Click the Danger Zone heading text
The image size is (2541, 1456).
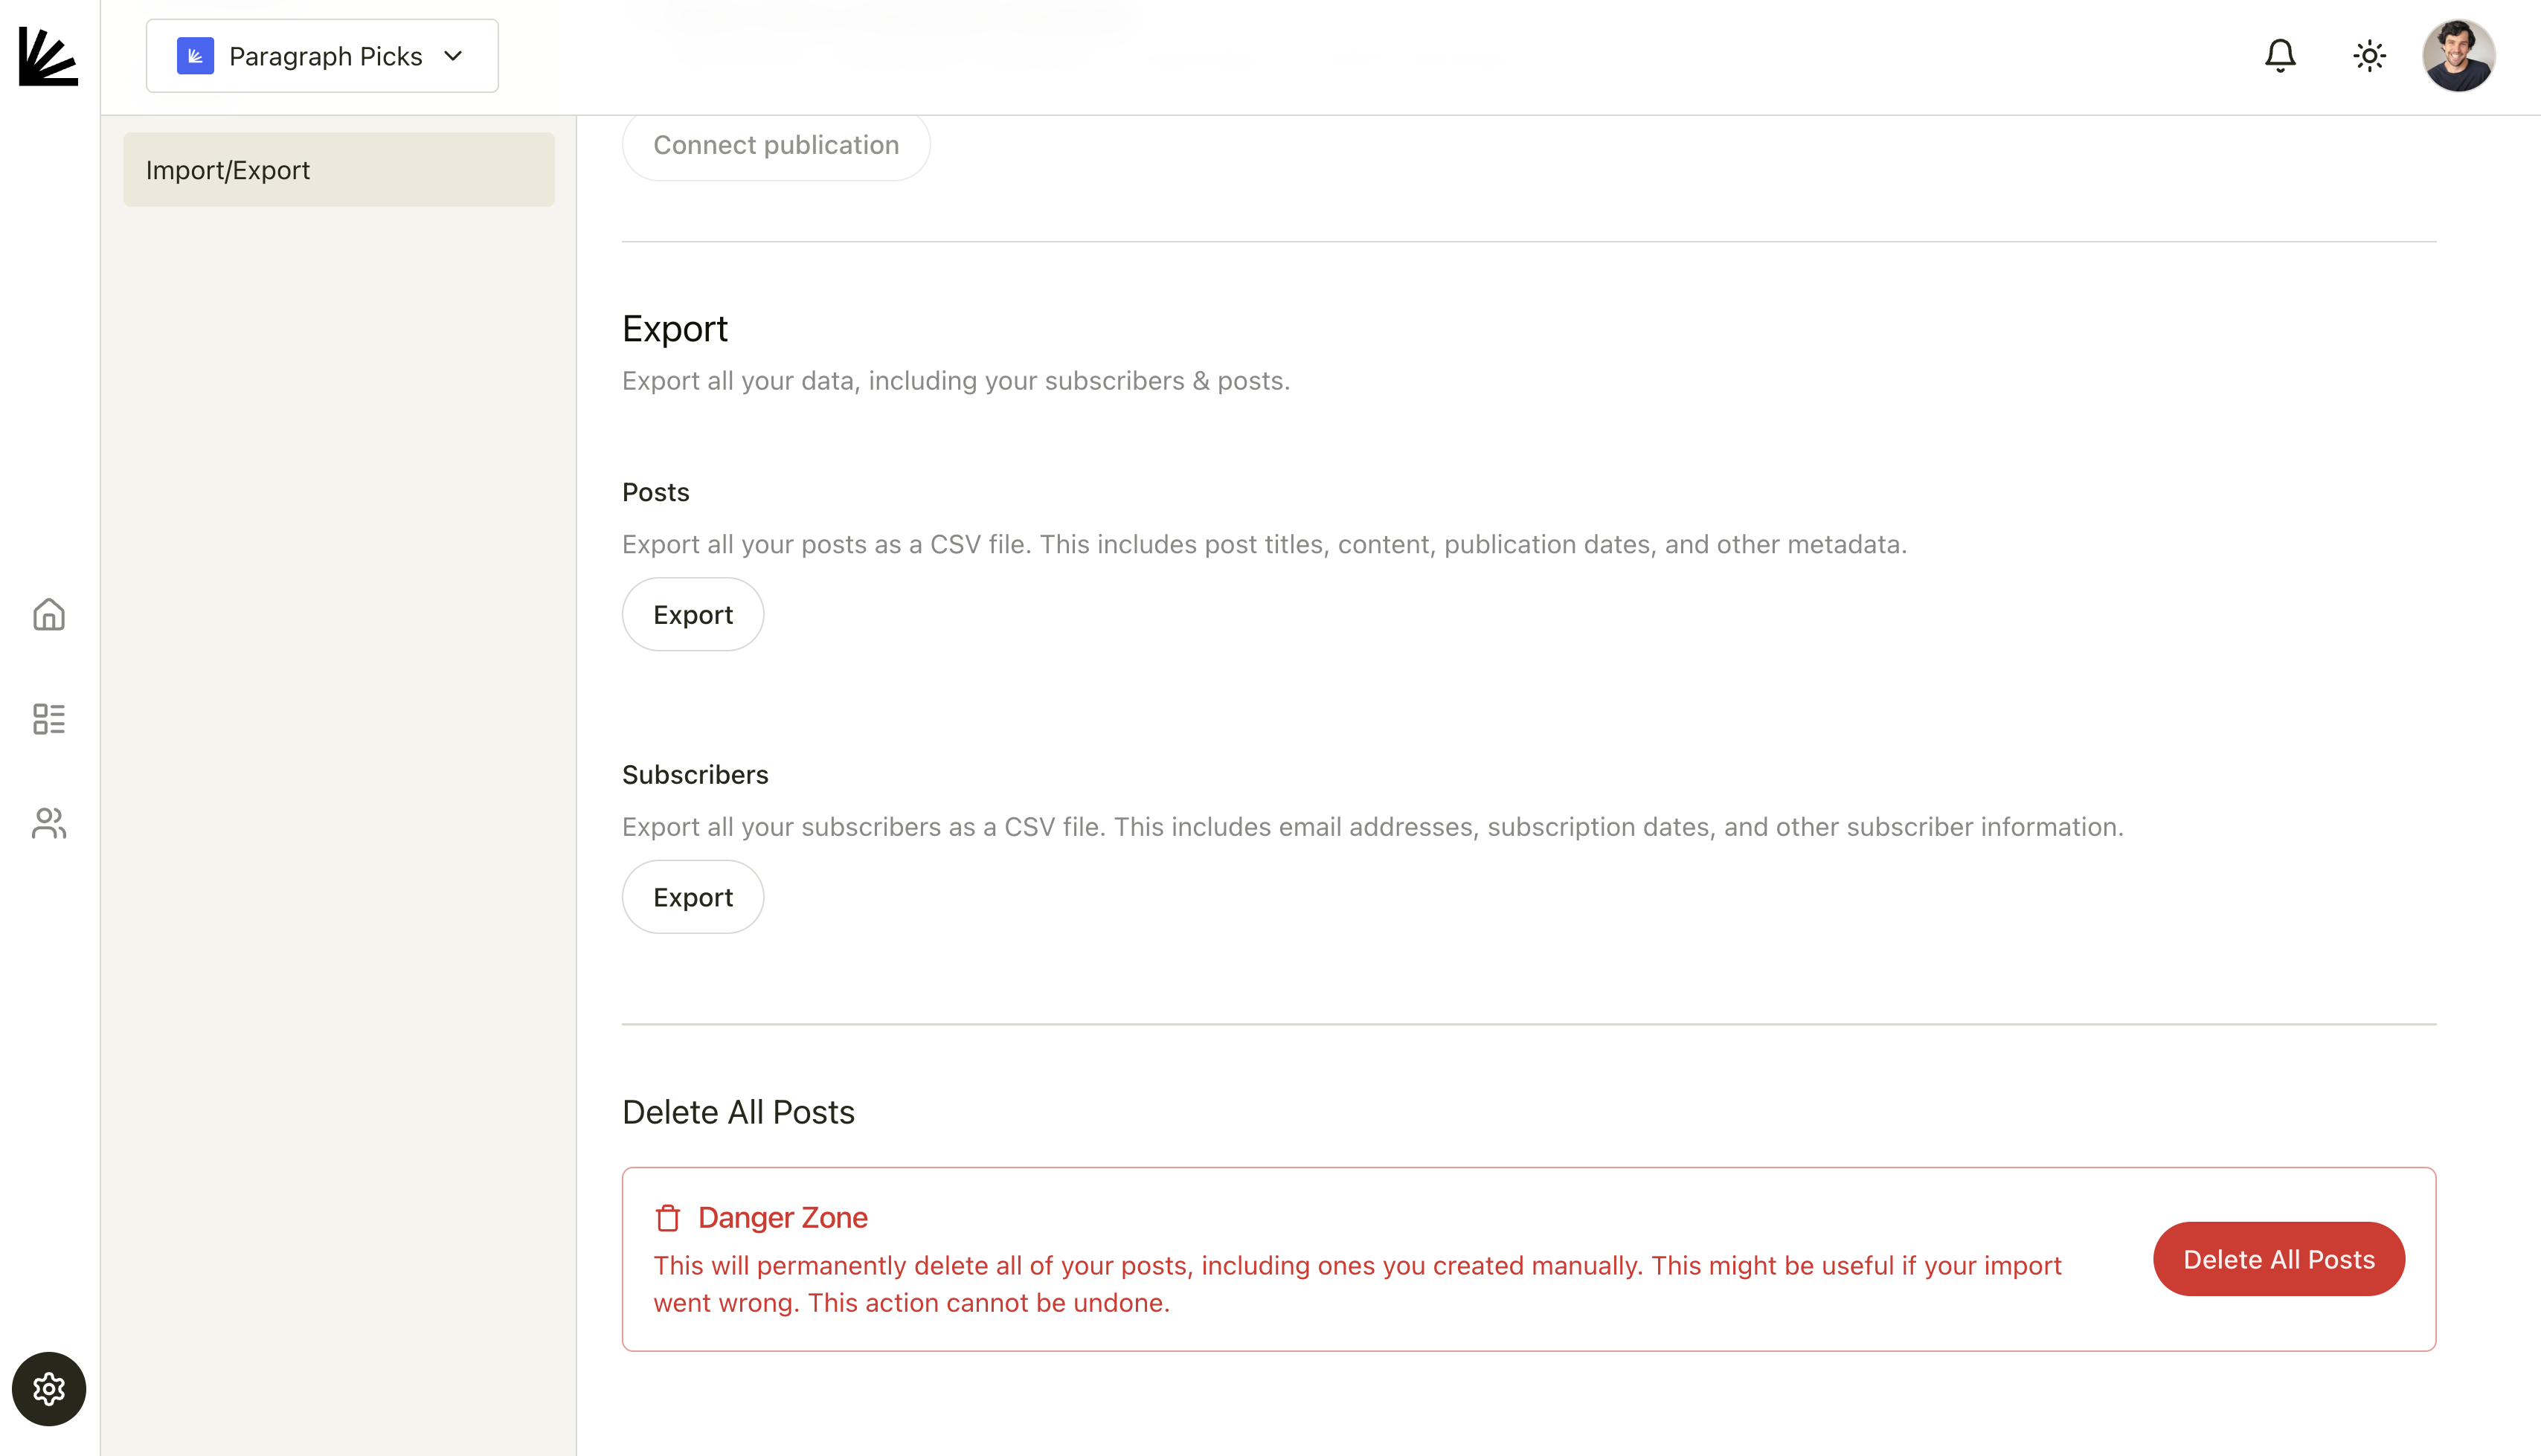[x=782, y=1217]
